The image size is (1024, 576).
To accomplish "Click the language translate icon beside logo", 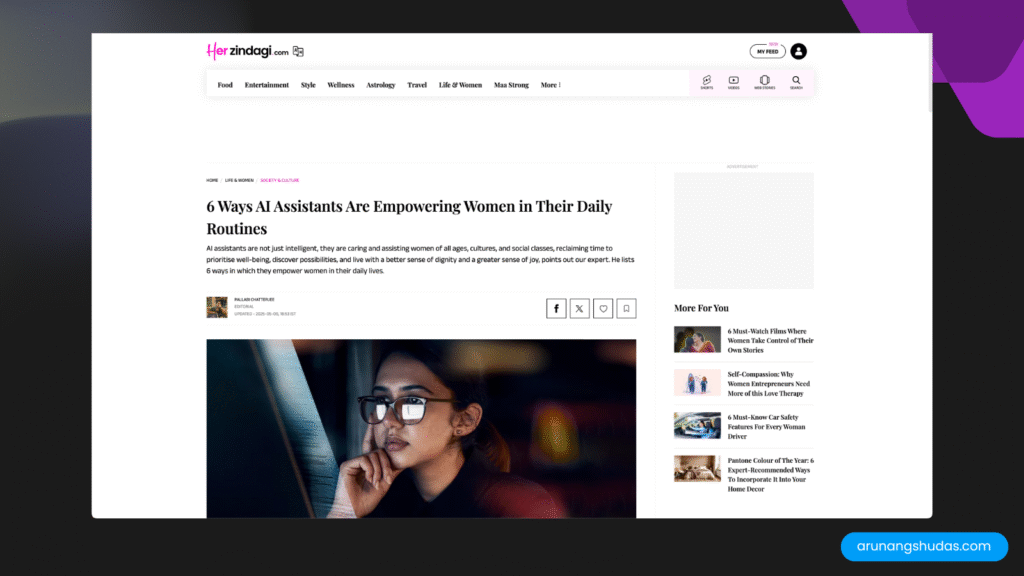I will coord(298,51).
